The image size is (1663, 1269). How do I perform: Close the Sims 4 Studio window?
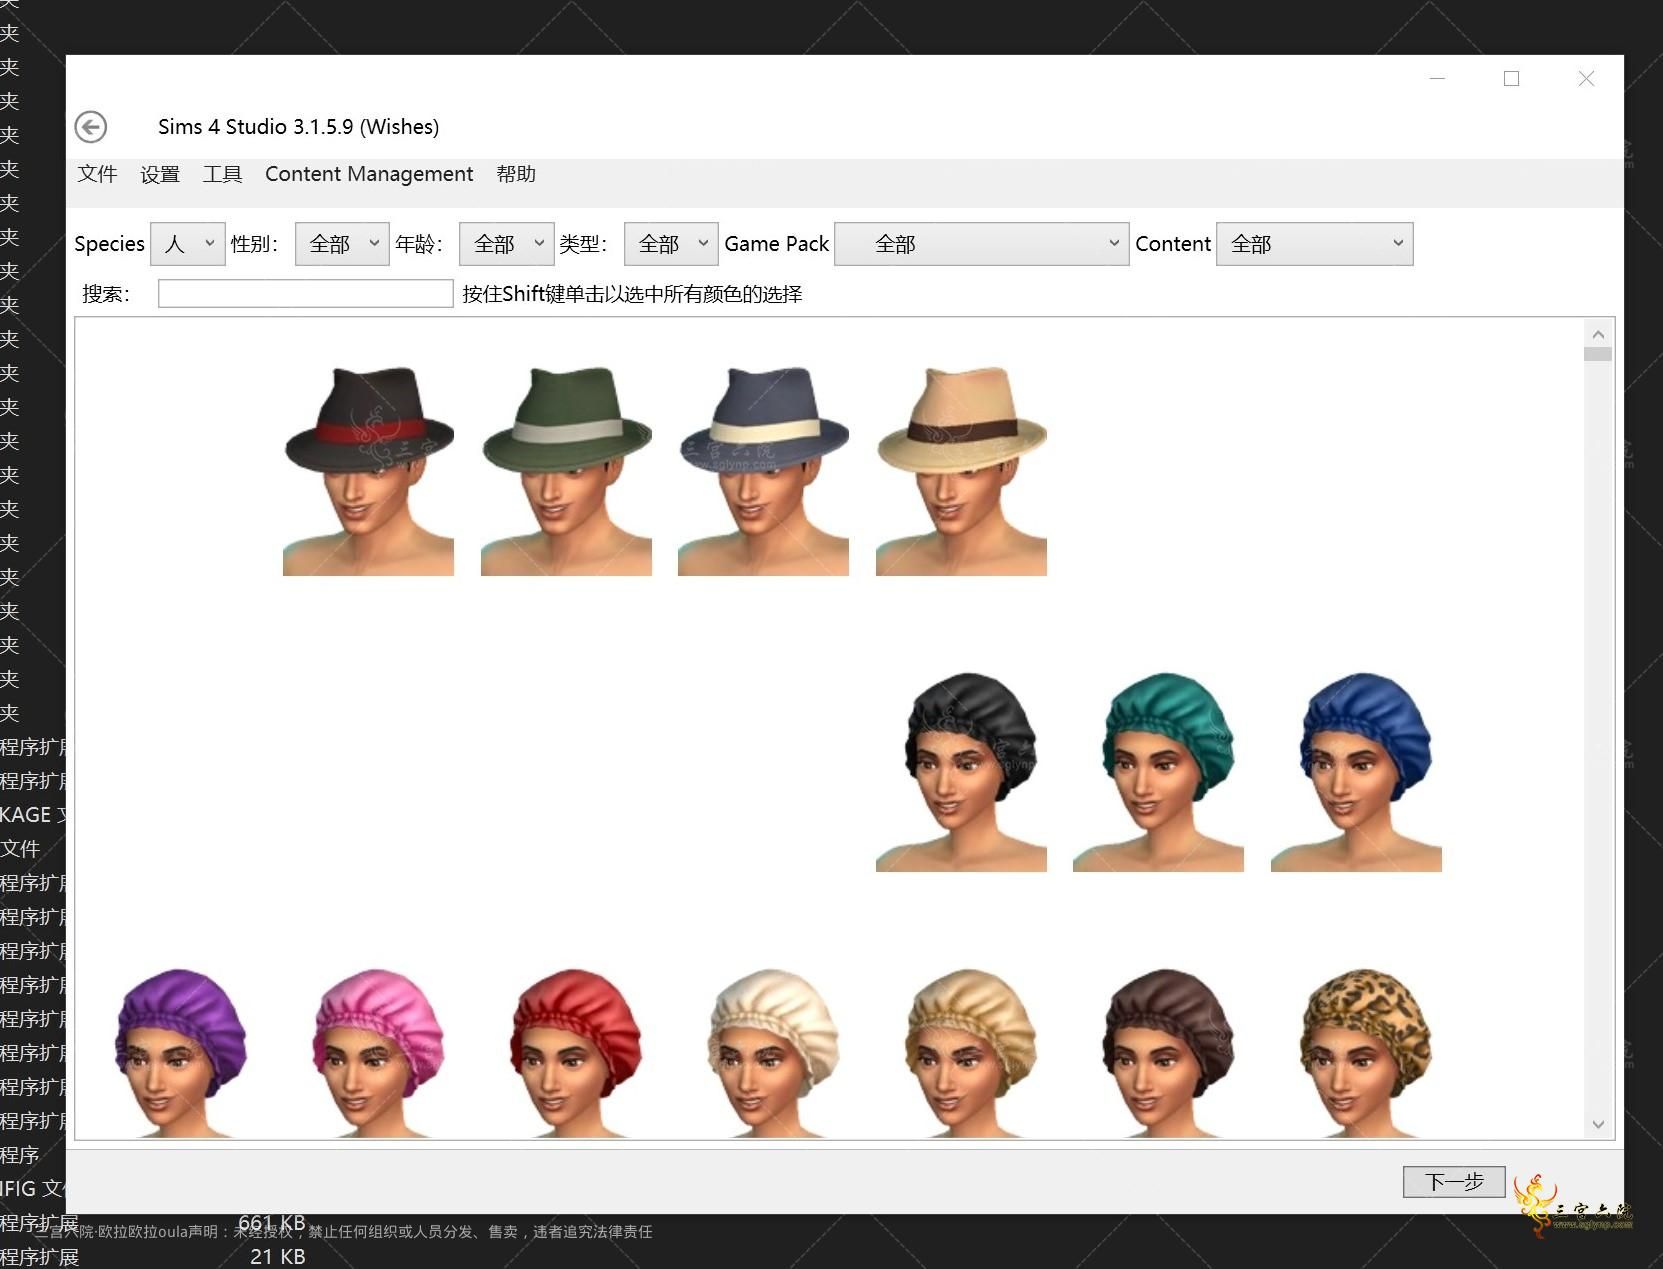click(1586, 78)
